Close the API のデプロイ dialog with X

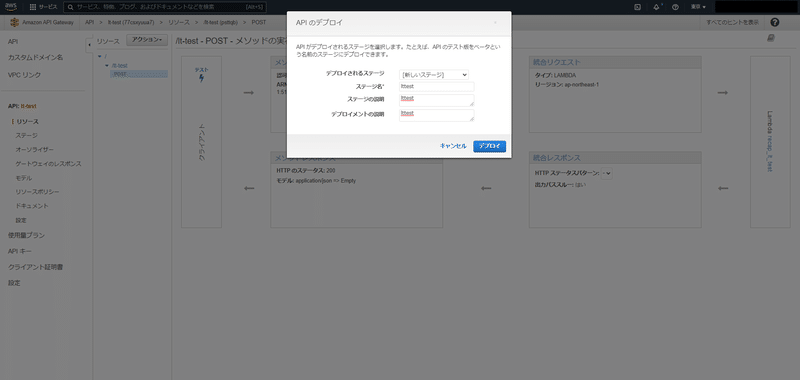click(x=495, y=22)
